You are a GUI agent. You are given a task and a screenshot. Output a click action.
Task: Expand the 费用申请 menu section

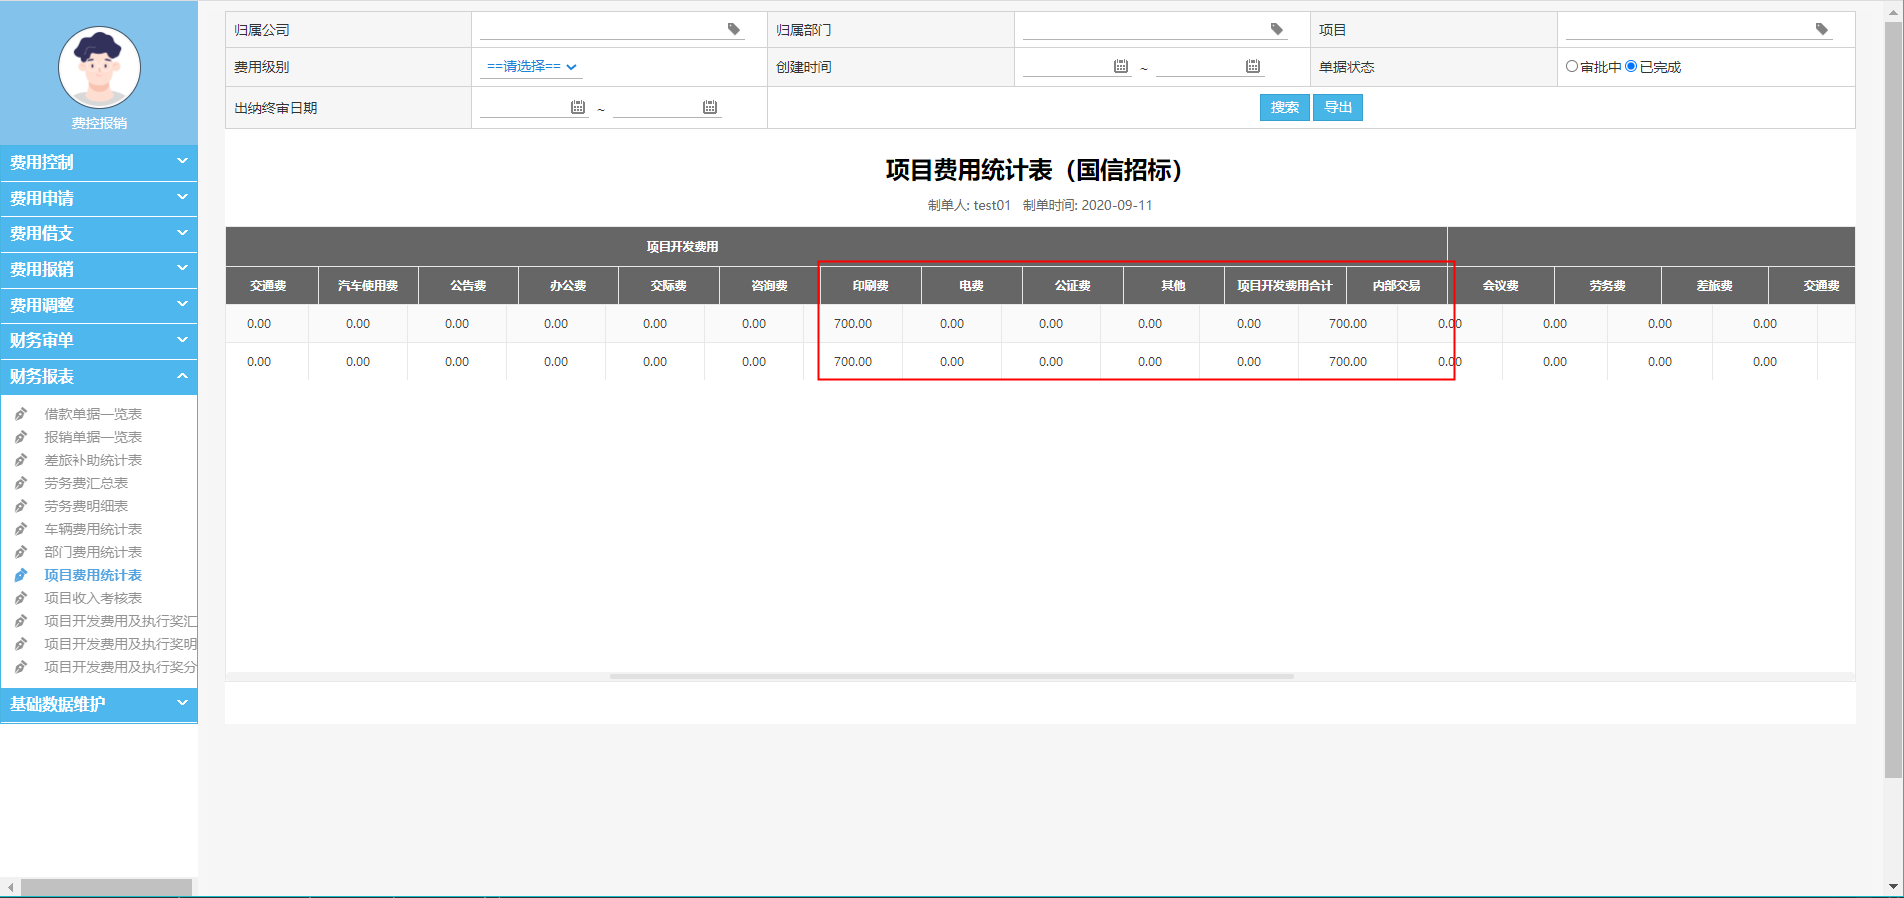point(99,198)
